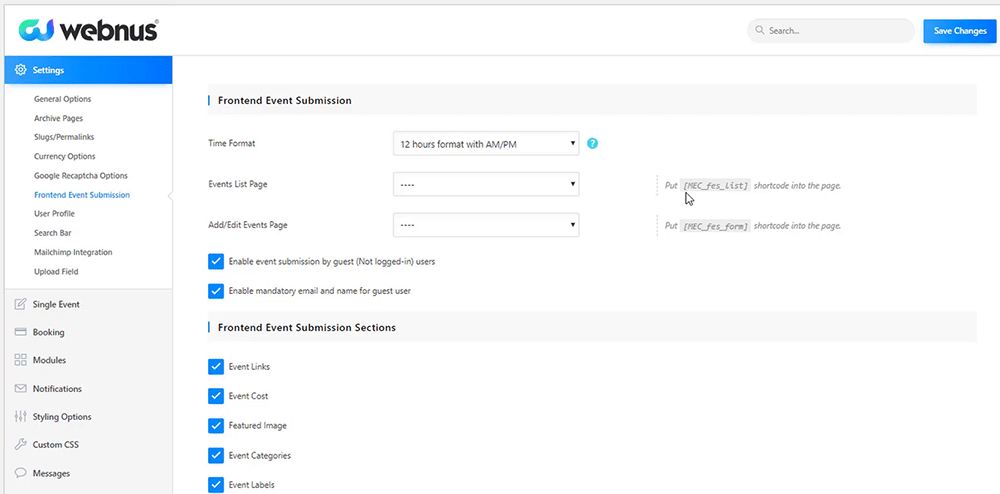Click the Save Changes button
This screenshot has width=1000, height=494.
click(960, 31)
